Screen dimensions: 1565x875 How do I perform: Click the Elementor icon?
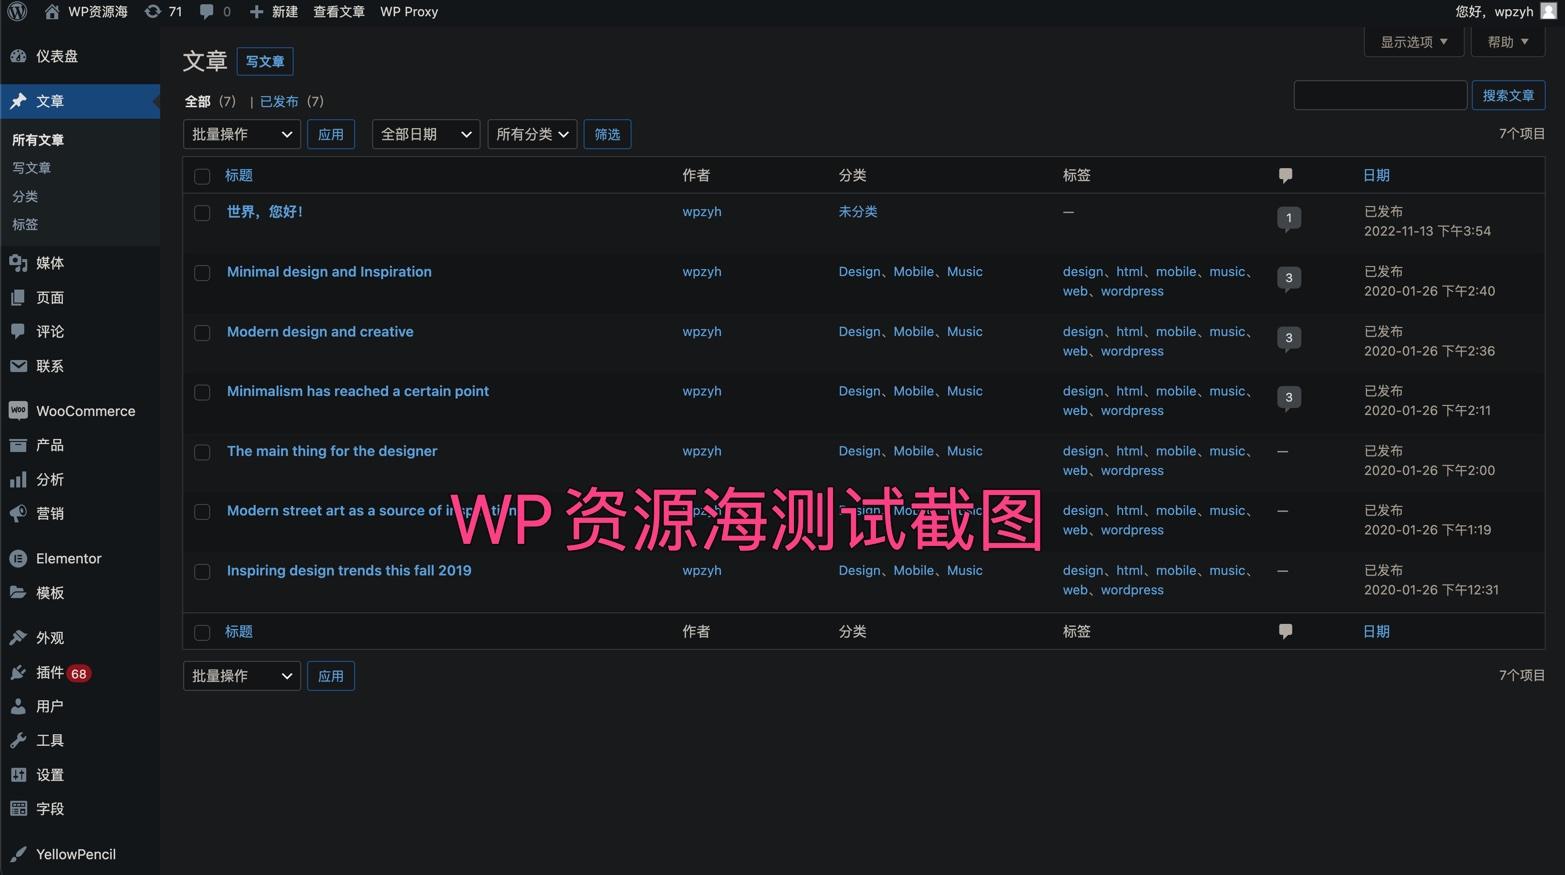click(18, 559)
